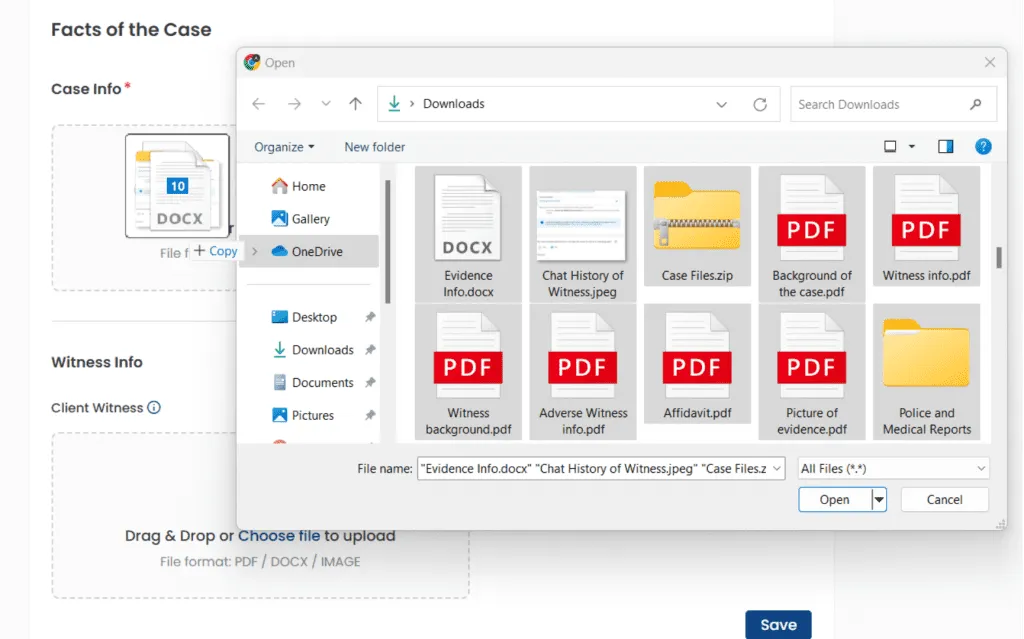Close the Open dialog

coord(990,62)
